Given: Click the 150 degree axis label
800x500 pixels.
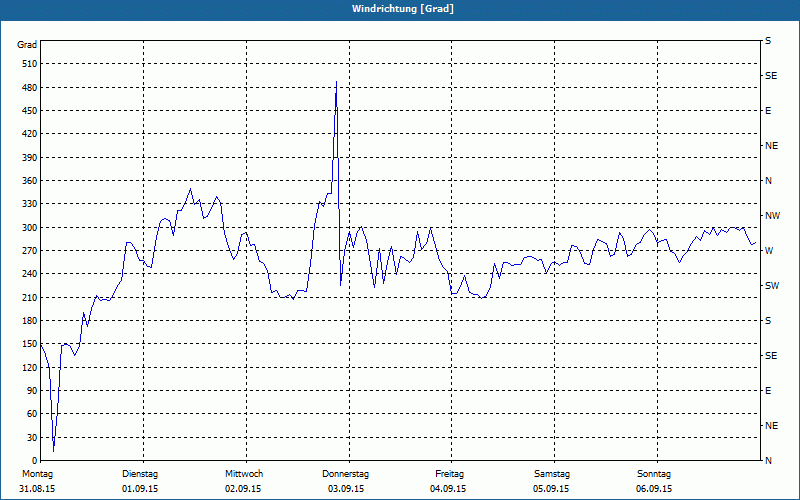Looking at the screenshot, I should [30, 344].
